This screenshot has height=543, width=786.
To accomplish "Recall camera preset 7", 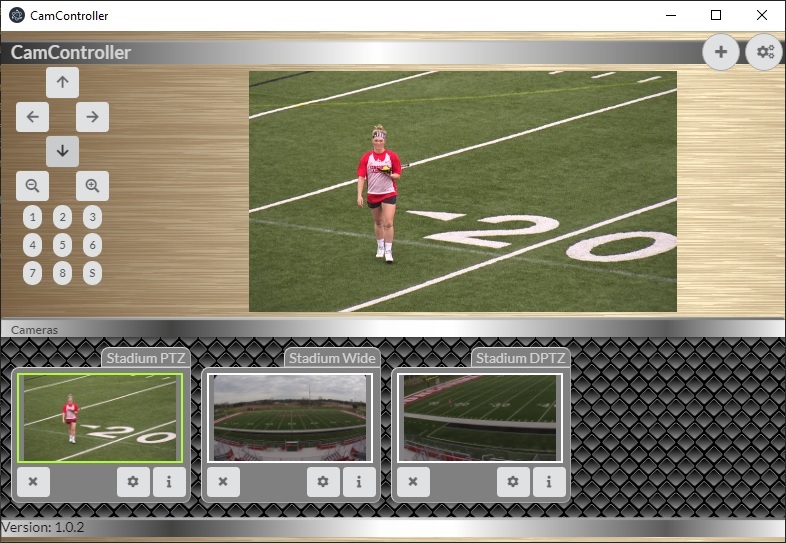I will coord(33,273).
